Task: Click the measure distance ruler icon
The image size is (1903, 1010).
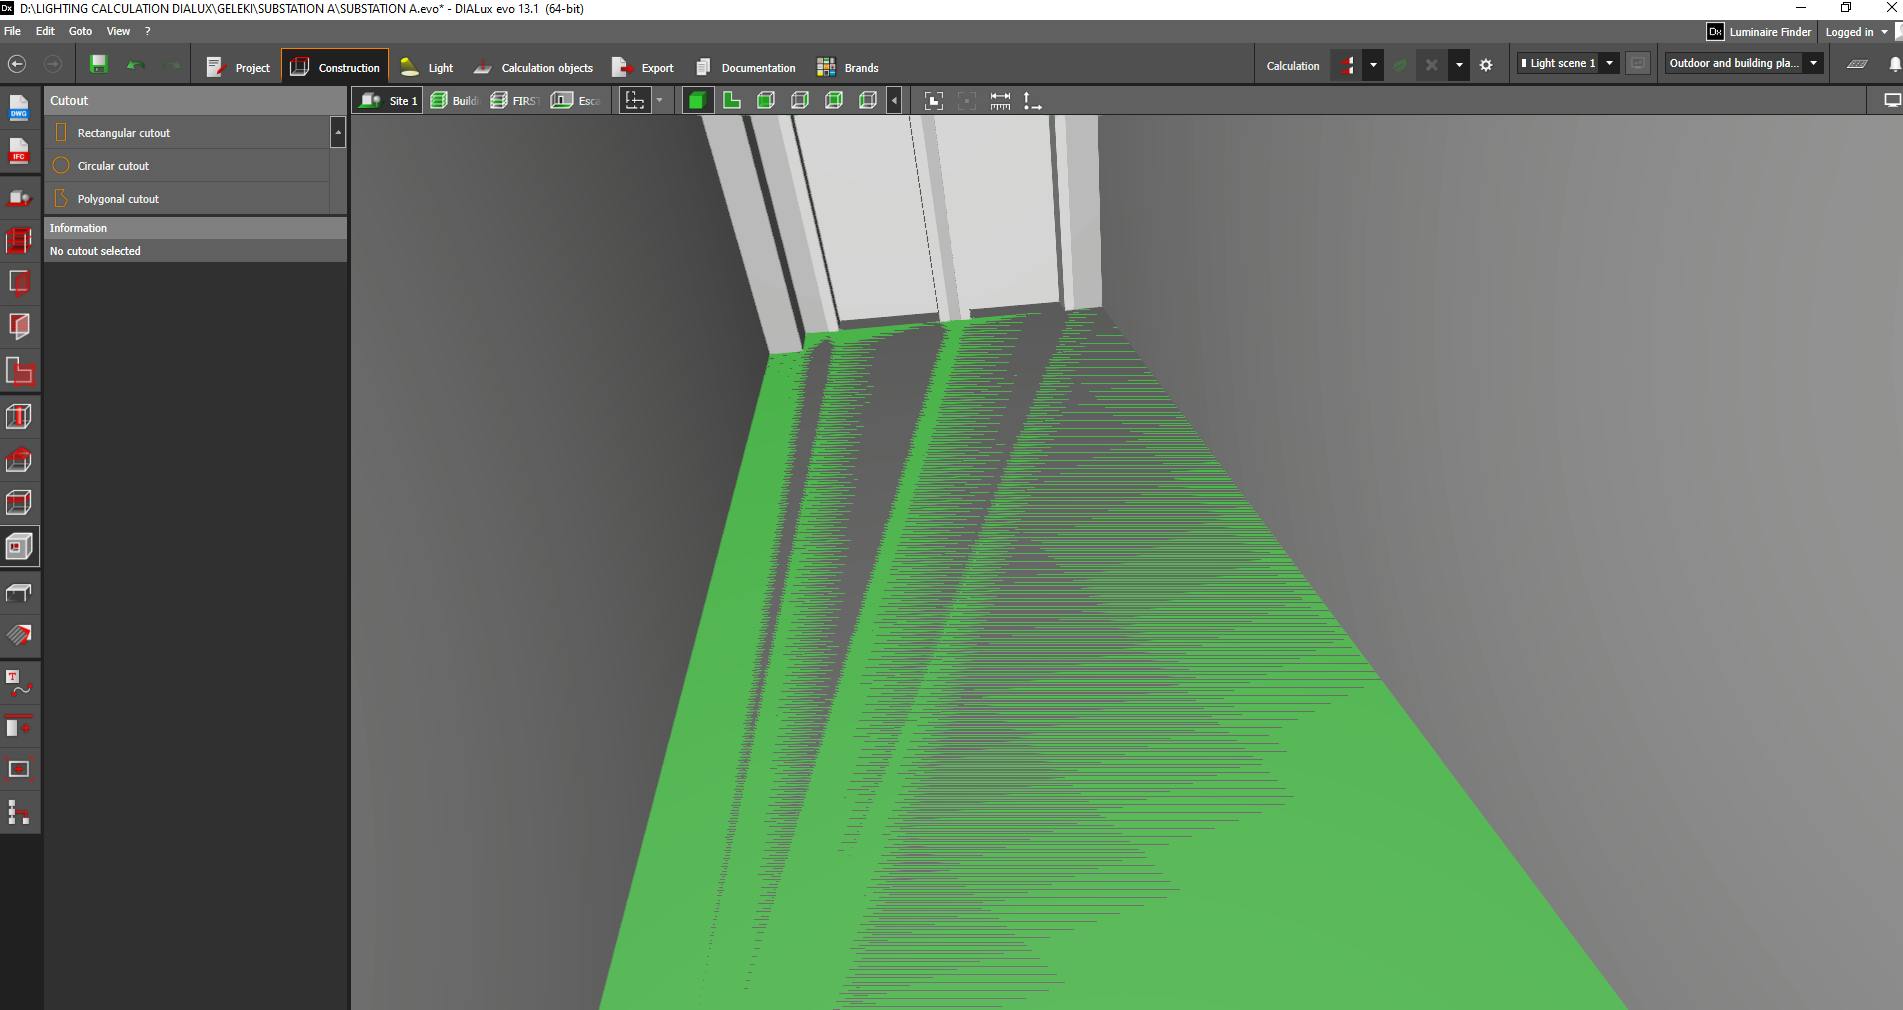Action: click(x=1000, y=101)
